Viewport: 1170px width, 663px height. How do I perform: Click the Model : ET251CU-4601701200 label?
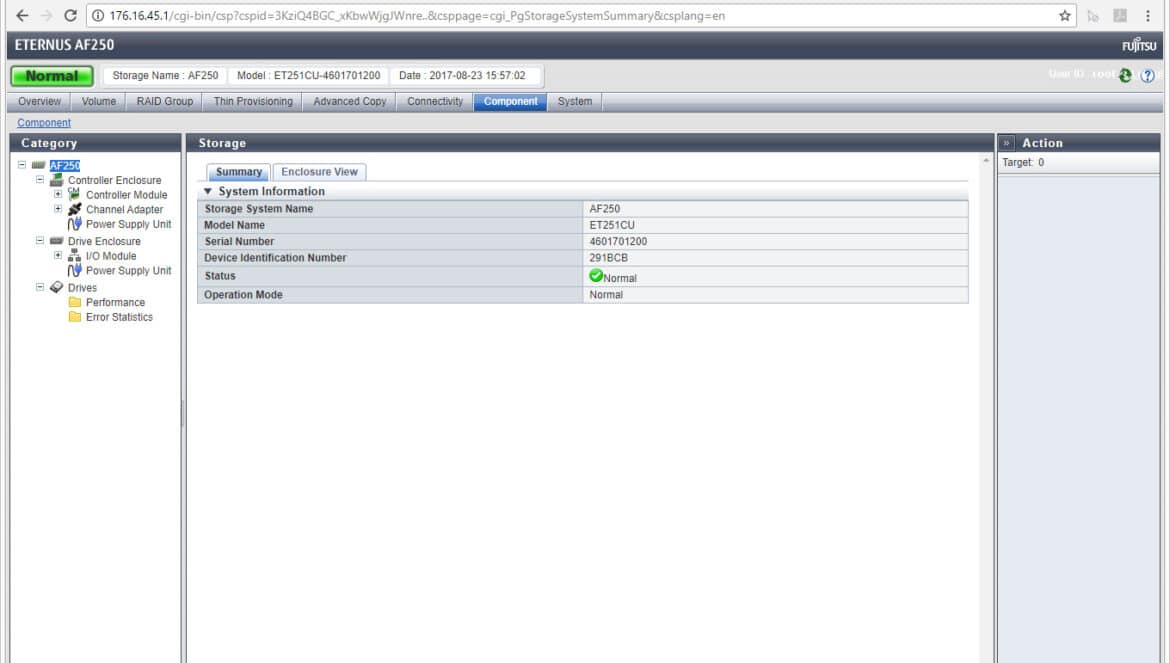(x=308, y=75)
